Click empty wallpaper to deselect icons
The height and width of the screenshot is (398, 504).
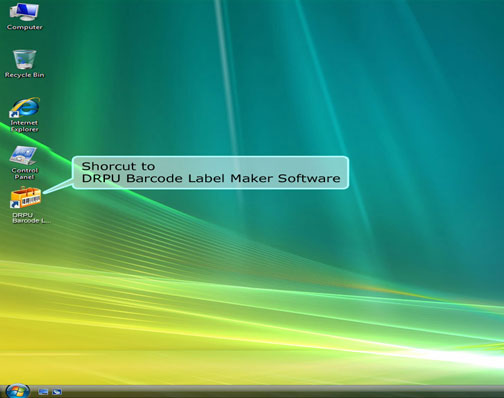300,100
